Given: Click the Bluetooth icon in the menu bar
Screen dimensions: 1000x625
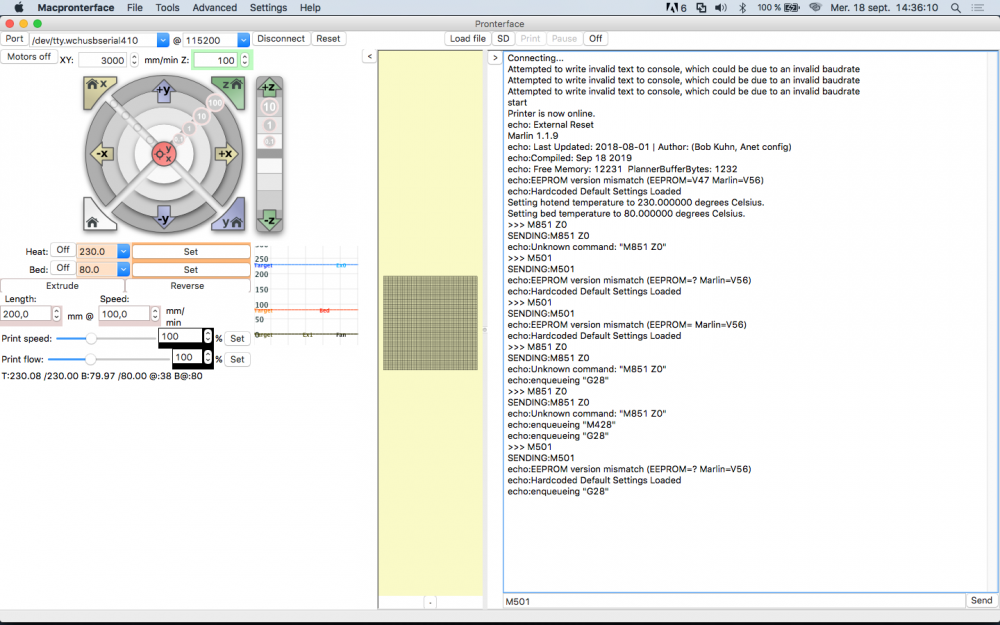Looking at the screenshot, I should [x=742, y=8].
